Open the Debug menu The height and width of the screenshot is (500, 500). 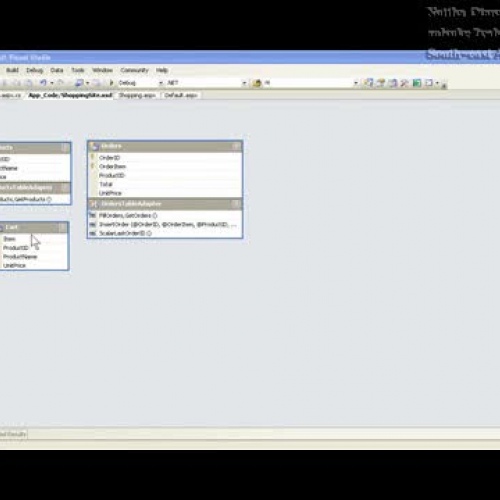click(x=35, y=70)
